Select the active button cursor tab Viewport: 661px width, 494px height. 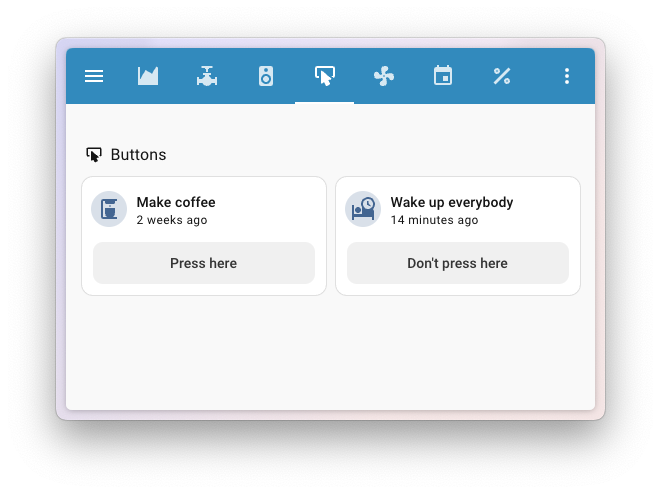tap(324, 76)
